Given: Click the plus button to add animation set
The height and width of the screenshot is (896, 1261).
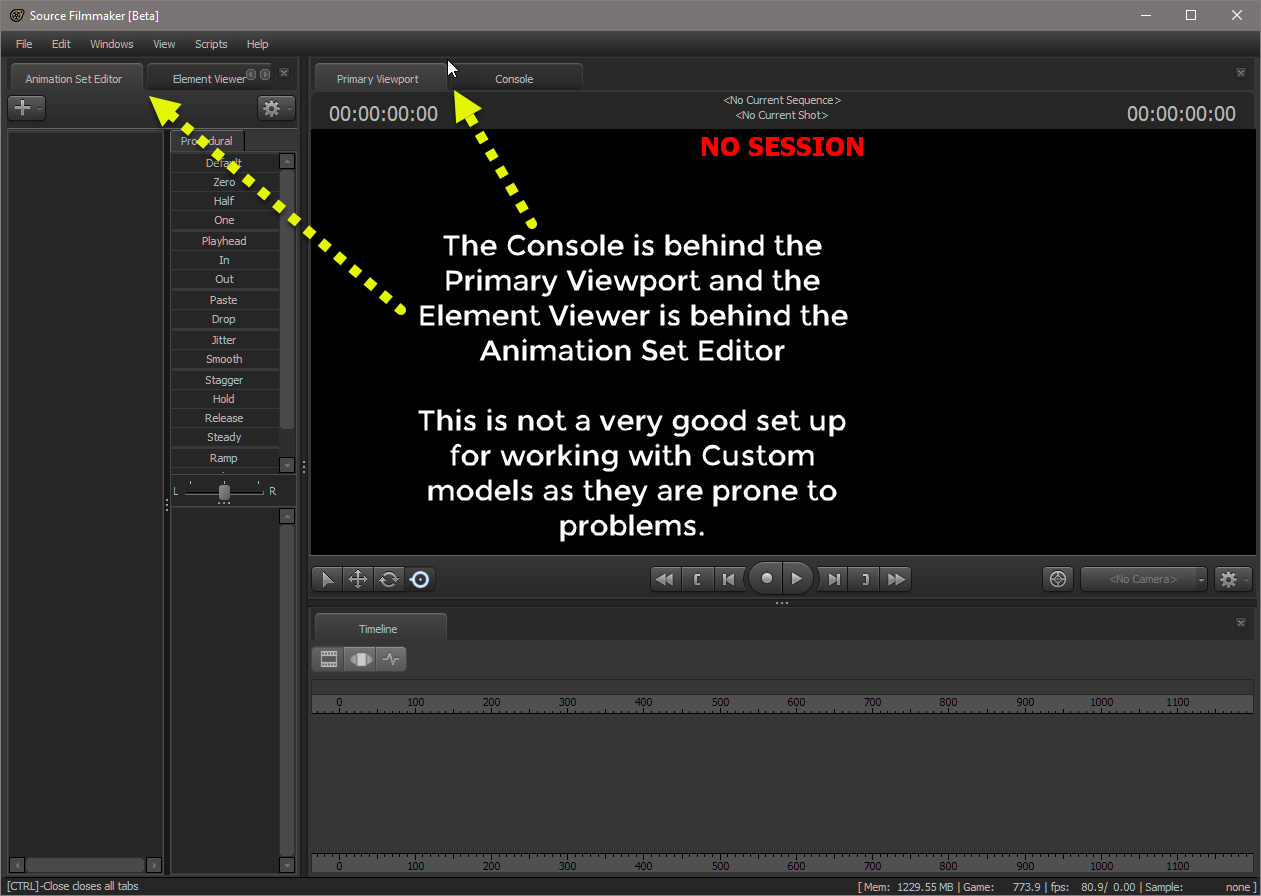Looking at the screenshot, I should point(26,108).
